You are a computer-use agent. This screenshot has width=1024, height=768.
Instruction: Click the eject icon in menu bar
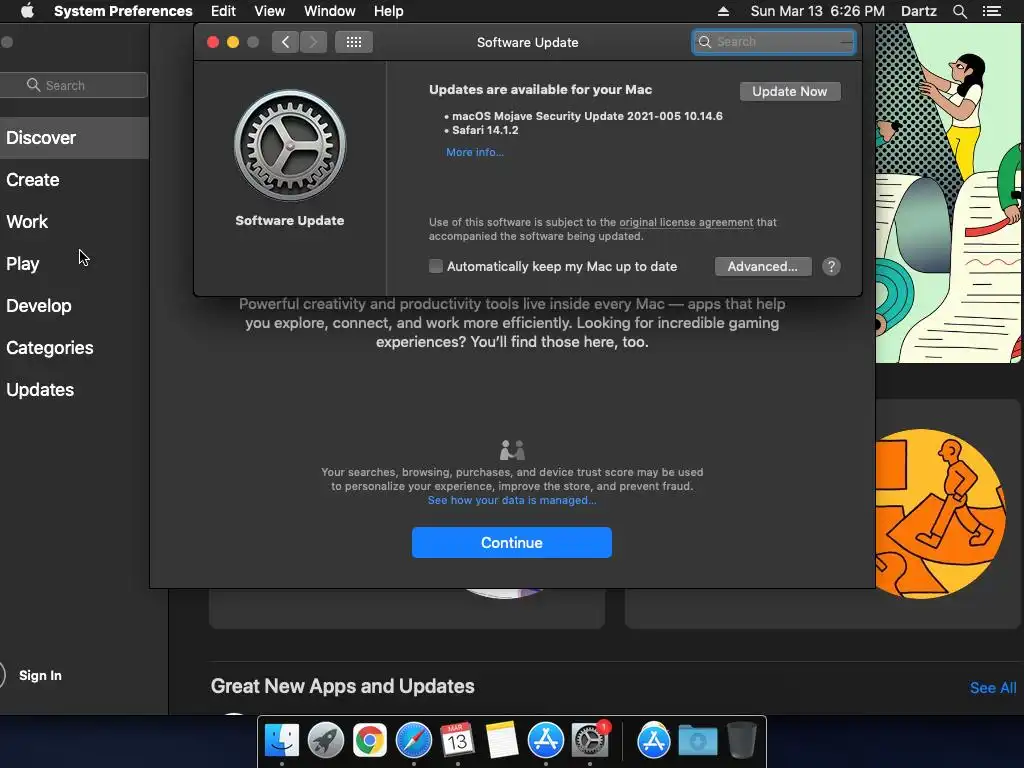[x=723, y=11]
